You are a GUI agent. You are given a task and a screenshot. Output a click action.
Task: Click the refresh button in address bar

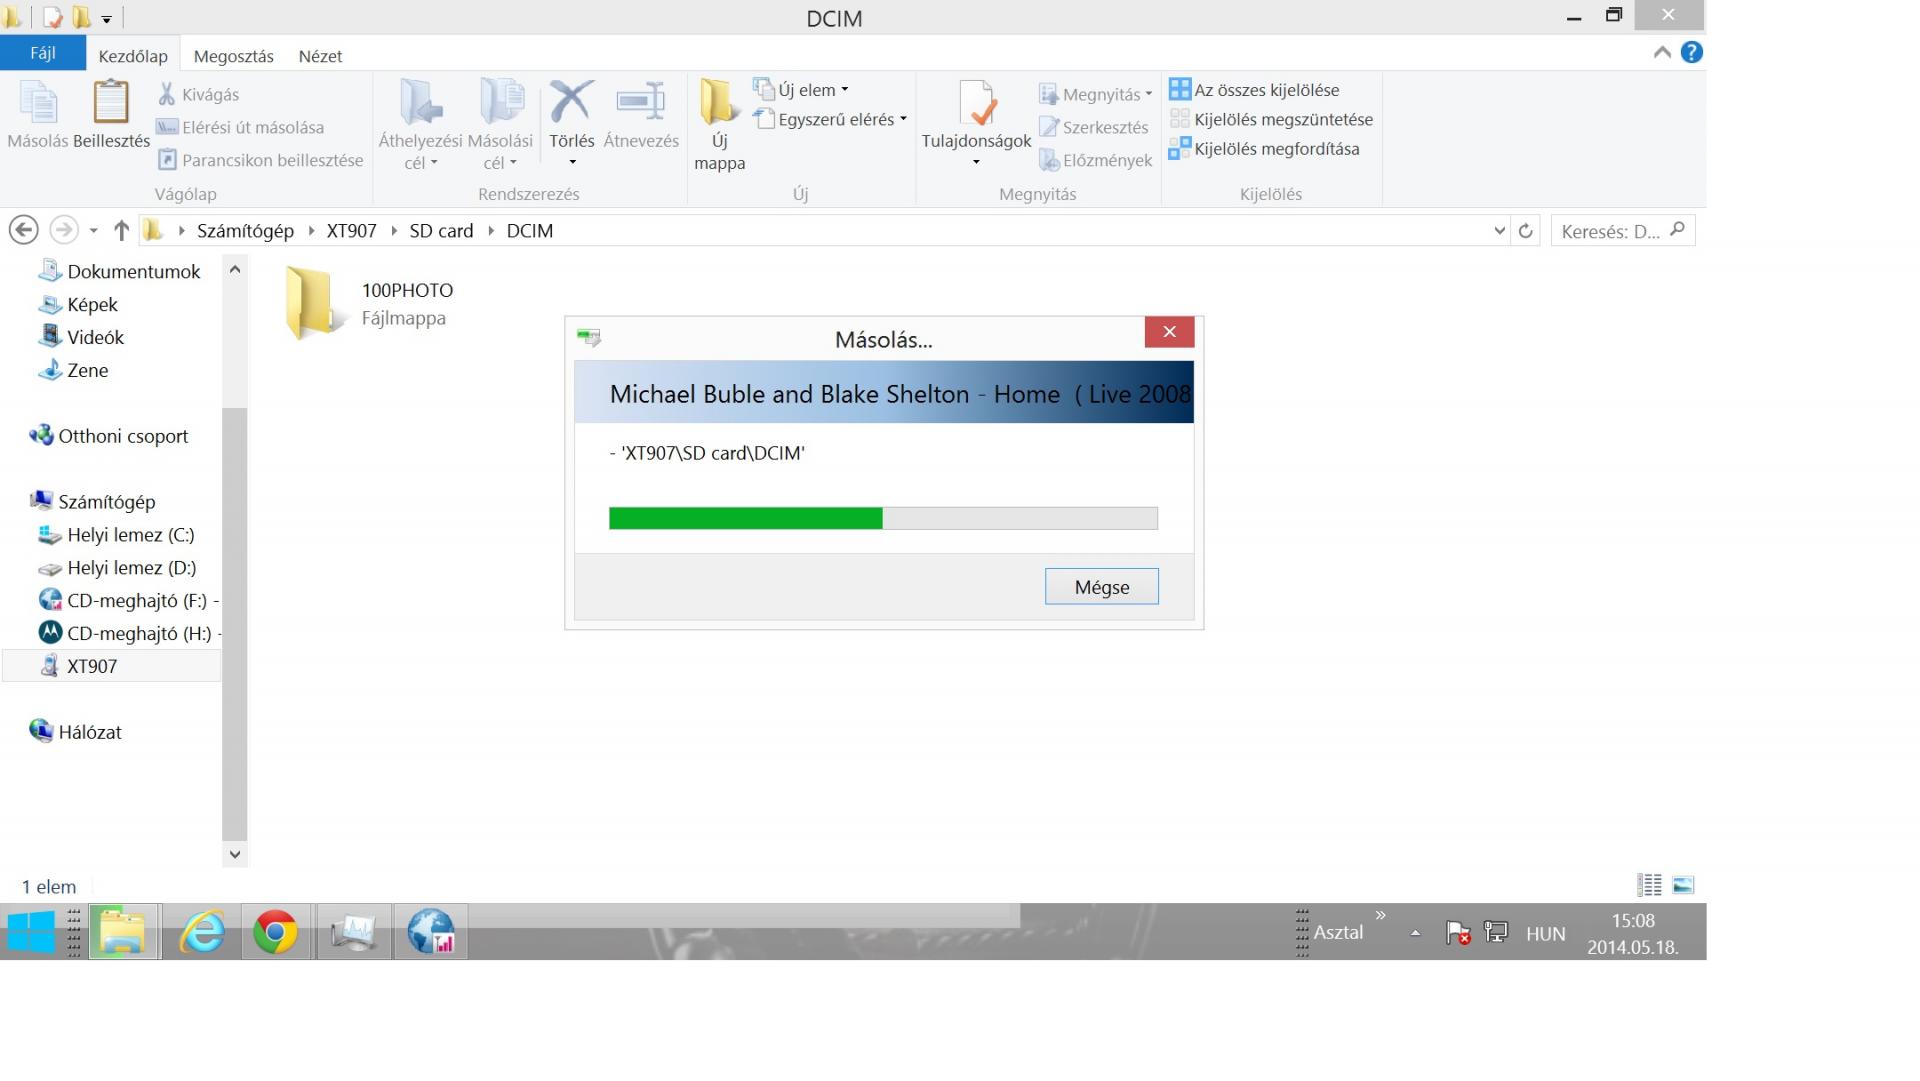tap(1525, 231)
